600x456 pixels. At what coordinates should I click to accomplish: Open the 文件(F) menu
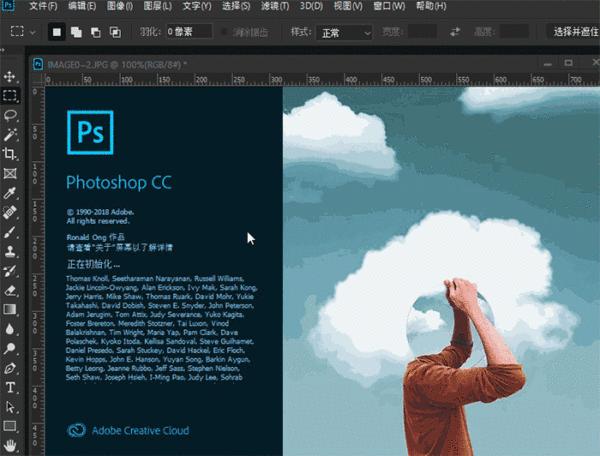click(x=43, y=6)
